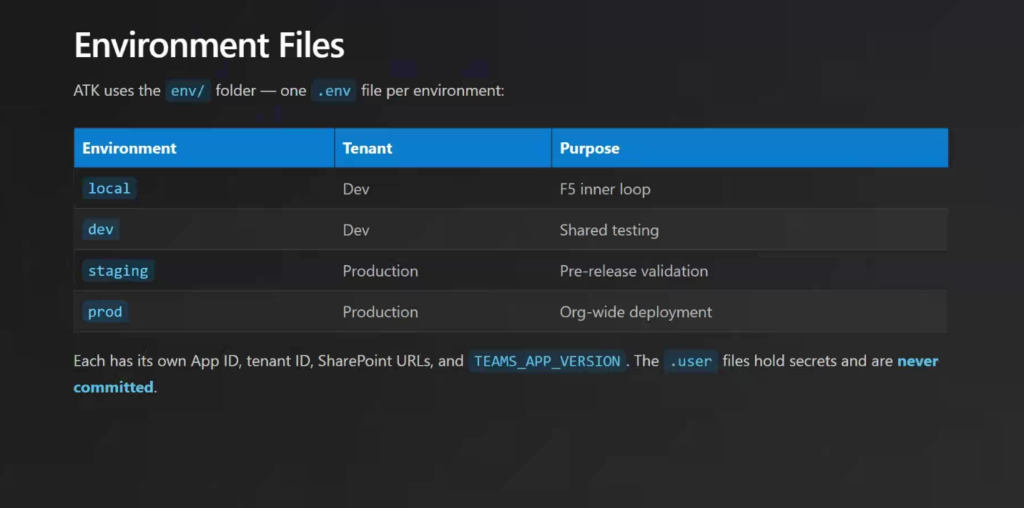Viewport: 1024px width, 508px height.
Task: Click the Production tenant cell in staging row
Action: click(x=380, y=271)
